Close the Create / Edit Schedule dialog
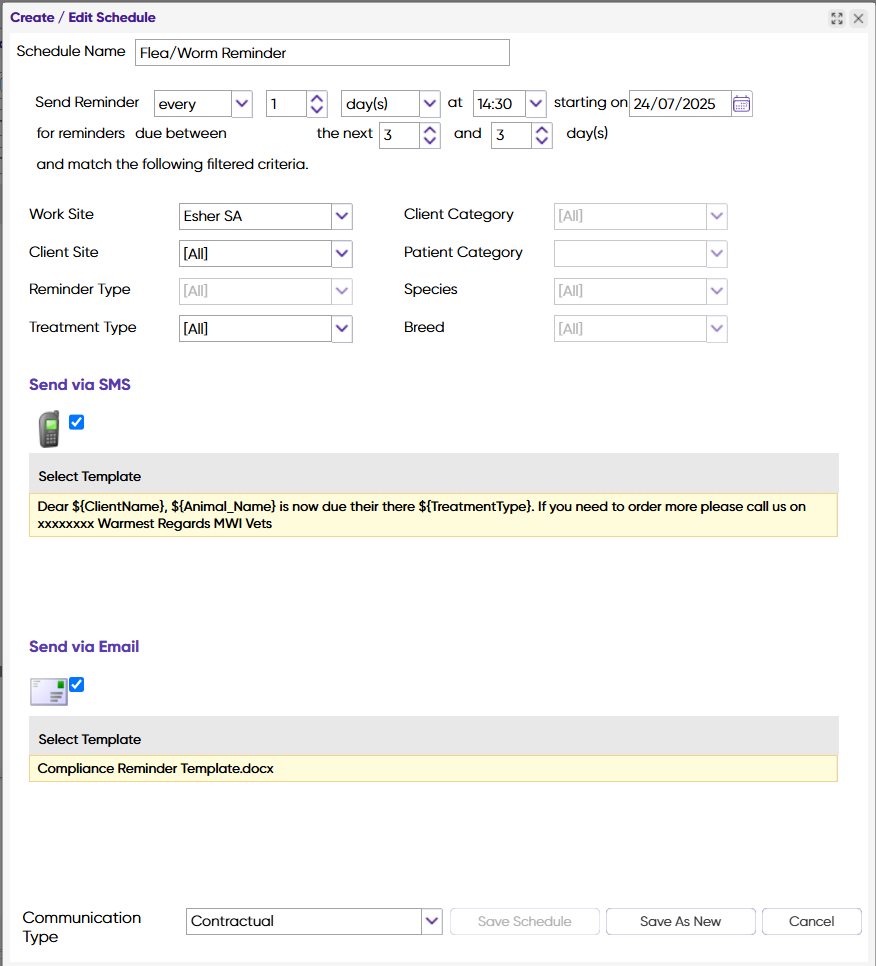876x966 pixels. [858, 18]
